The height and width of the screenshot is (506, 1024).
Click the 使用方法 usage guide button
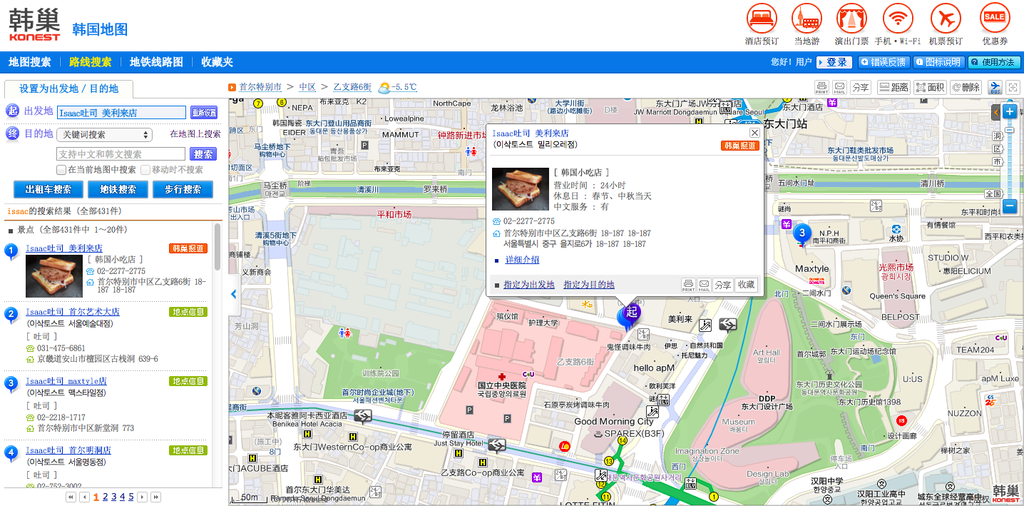(x=994, y=62)
